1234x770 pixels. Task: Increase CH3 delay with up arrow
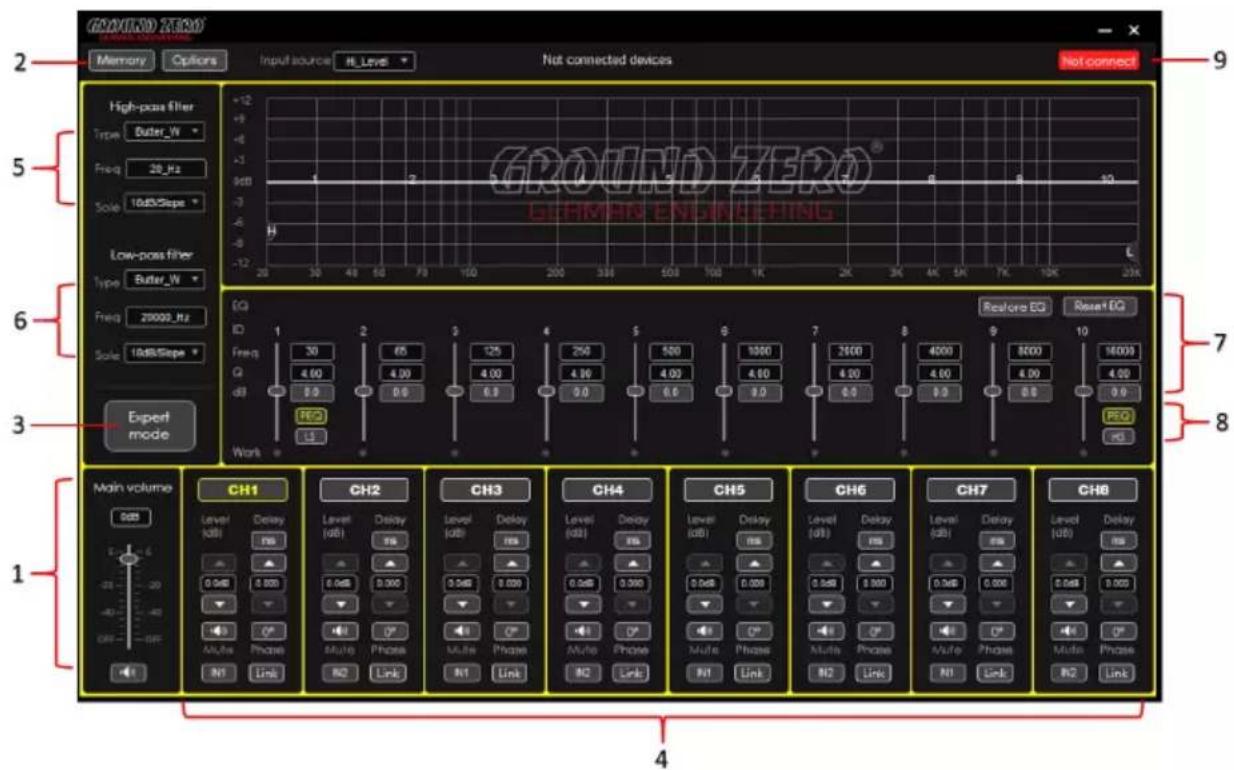(x=510, y=564)
